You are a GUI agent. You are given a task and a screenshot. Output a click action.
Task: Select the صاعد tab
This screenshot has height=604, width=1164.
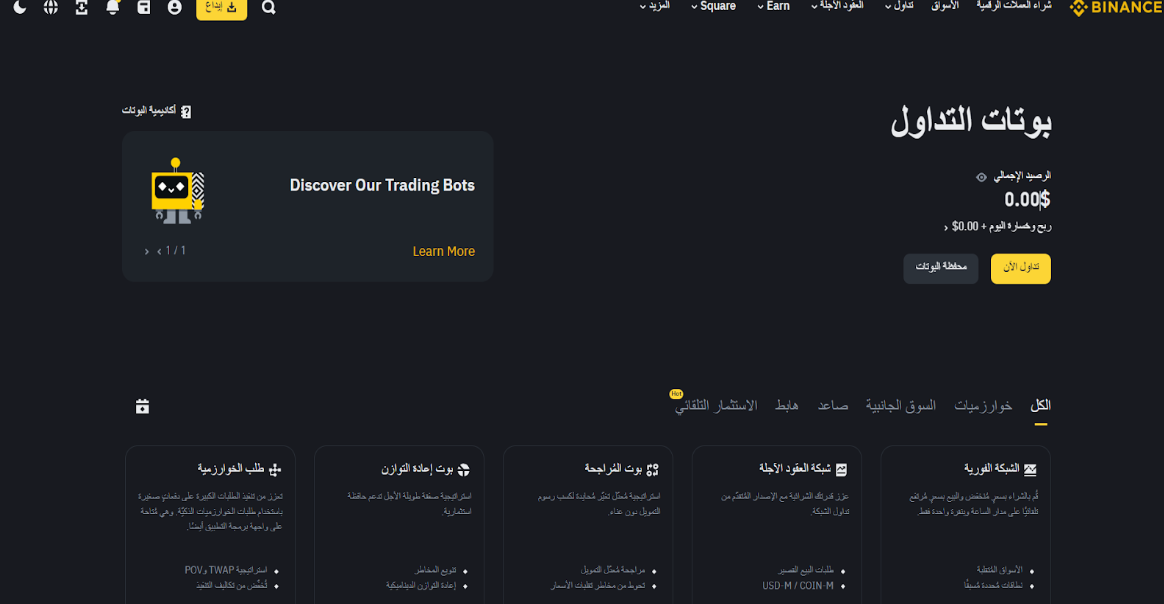click(833, 406)
